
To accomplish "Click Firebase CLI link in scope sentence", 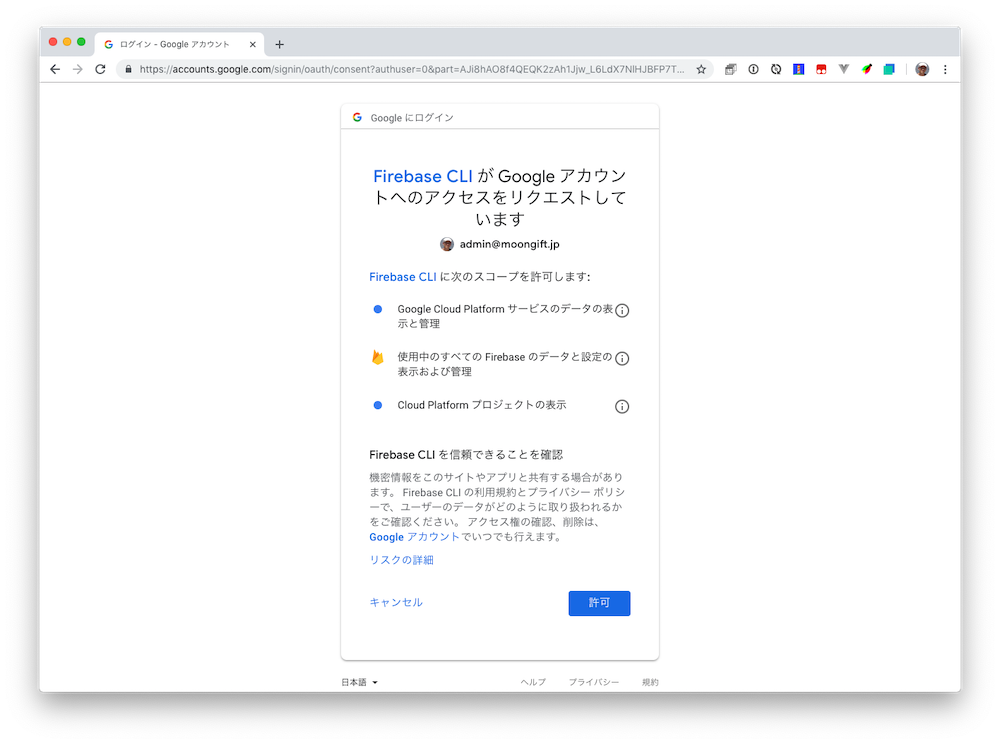I will 403,277.
